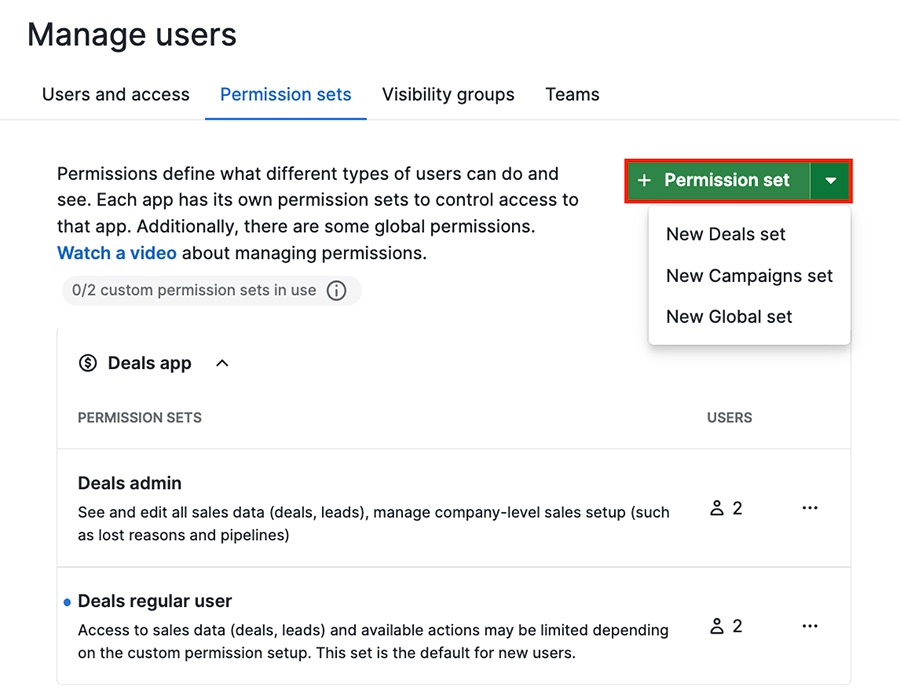Click the Deals app dollar icon

pyautogui.click(x=89, y=363)
